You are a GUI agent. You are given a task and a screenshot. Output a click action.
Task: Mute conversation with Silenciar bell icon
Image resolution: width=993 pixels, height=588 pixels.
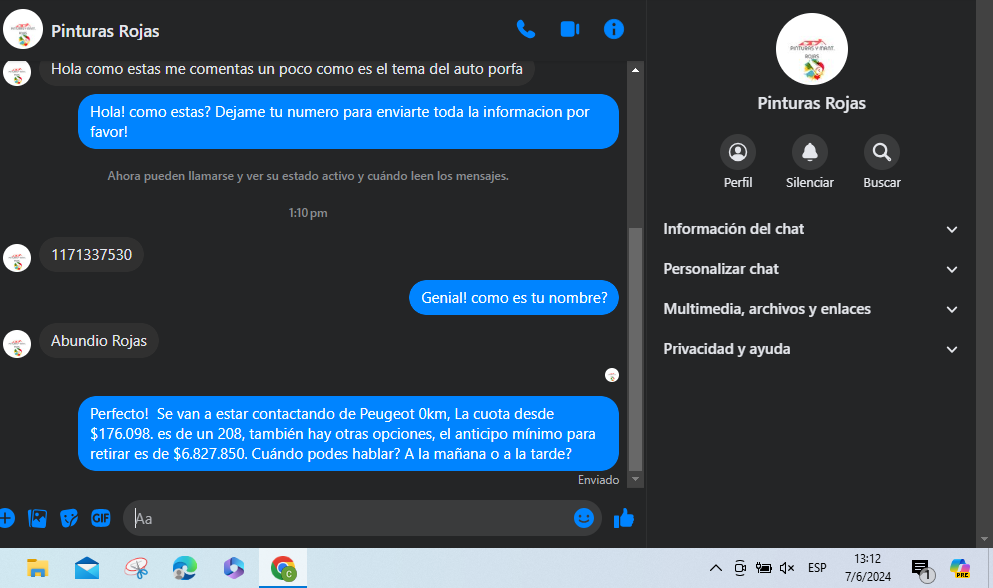pyautogui.click(x=810, y=152)
